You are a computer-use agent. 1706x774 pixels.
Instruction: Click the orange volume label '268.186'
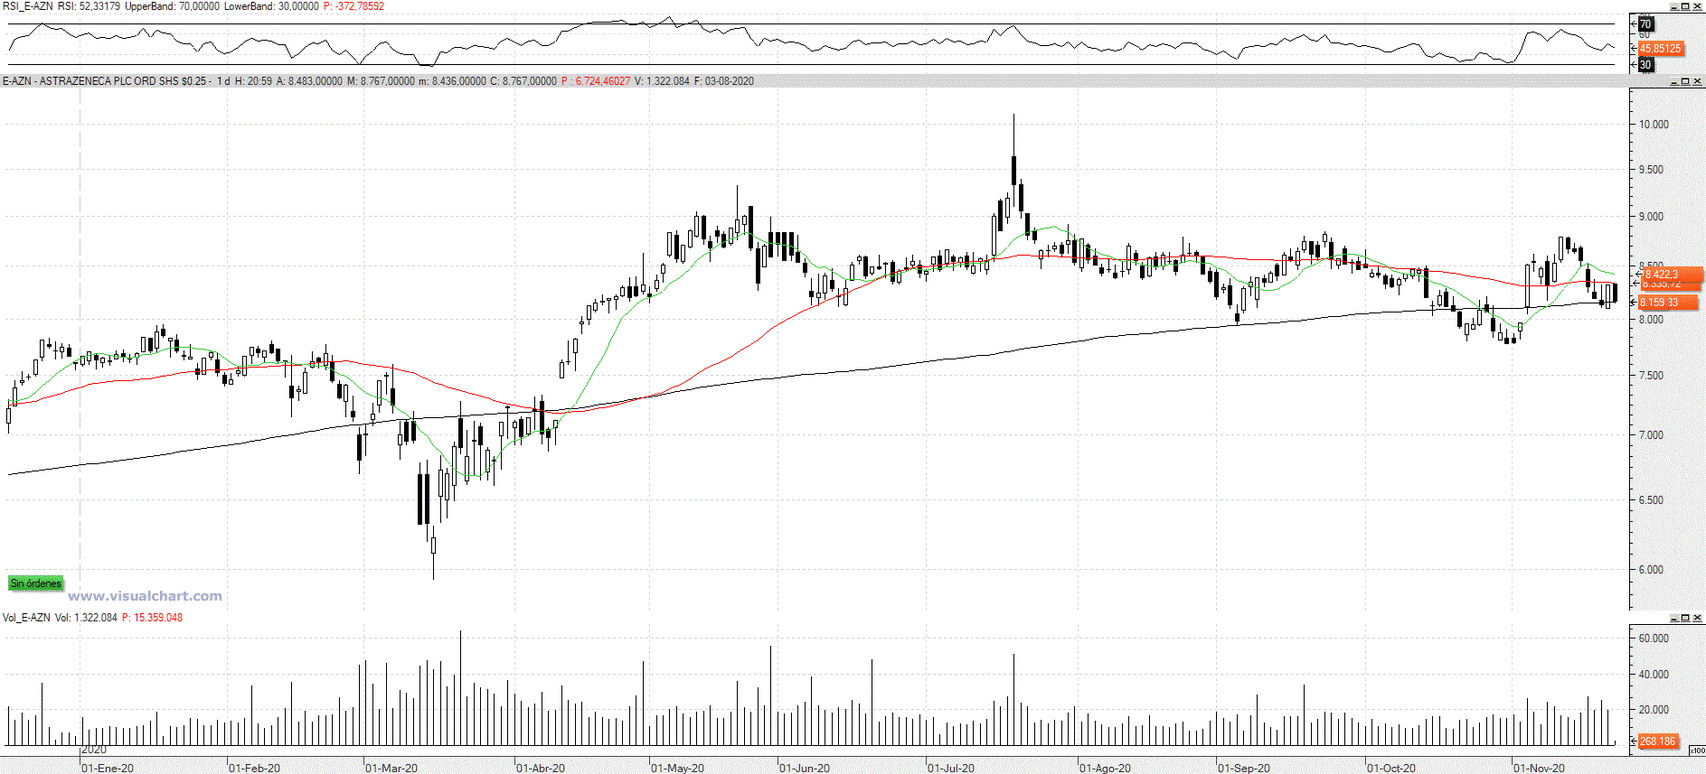[1659, 741]
